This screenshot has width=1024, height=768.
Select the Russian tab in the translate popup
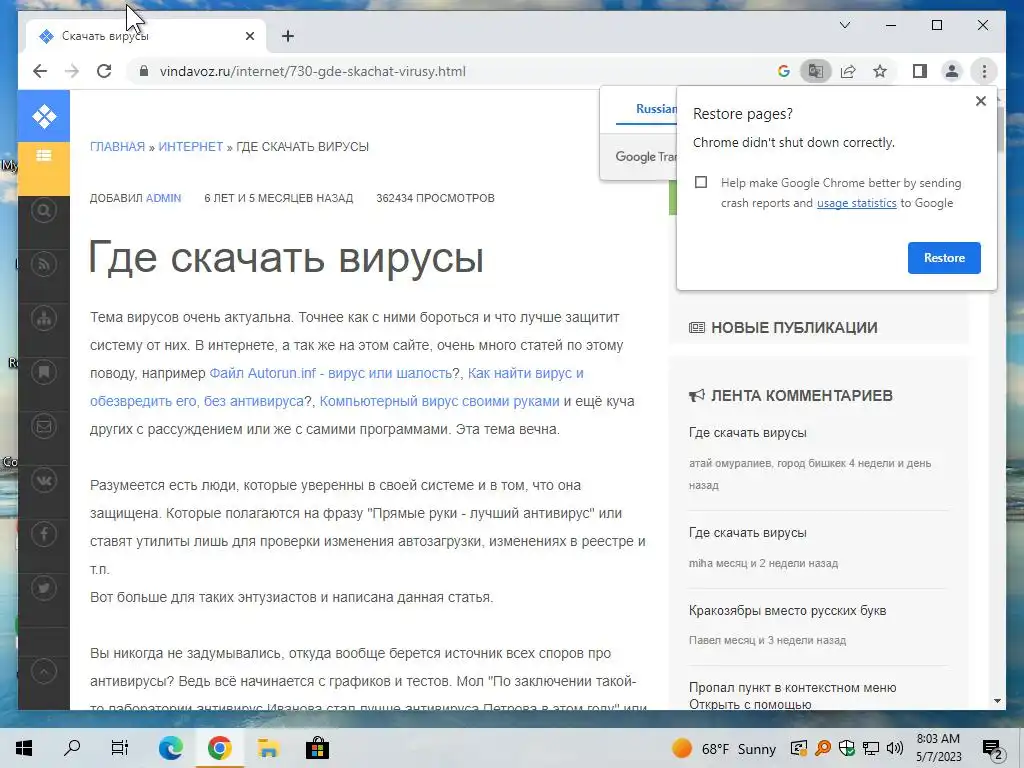coord(656,109)
